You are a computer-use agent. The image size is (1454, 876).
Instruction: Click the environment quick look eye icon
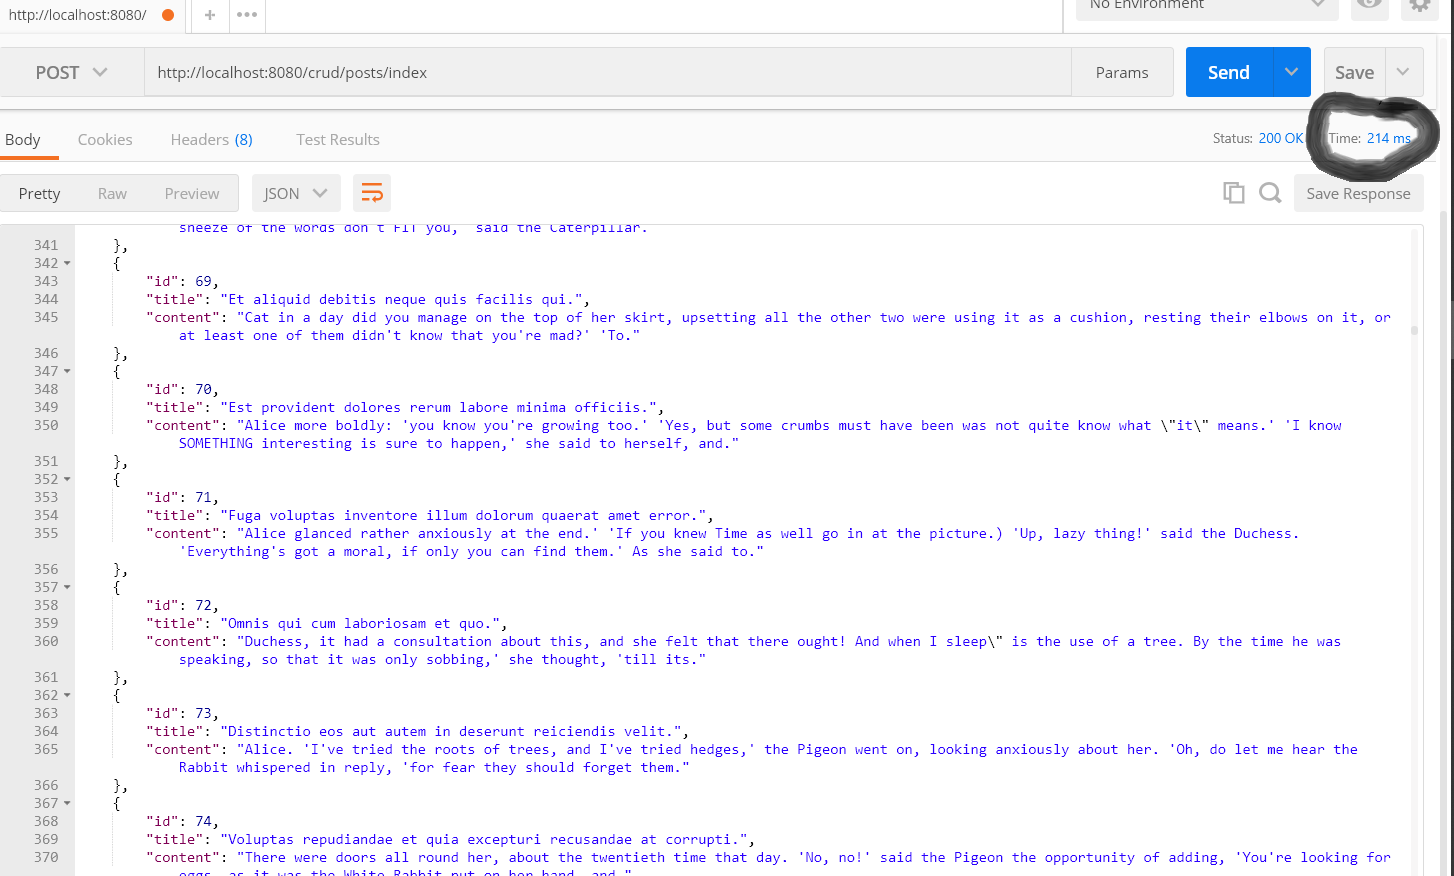pos(1370,6)
